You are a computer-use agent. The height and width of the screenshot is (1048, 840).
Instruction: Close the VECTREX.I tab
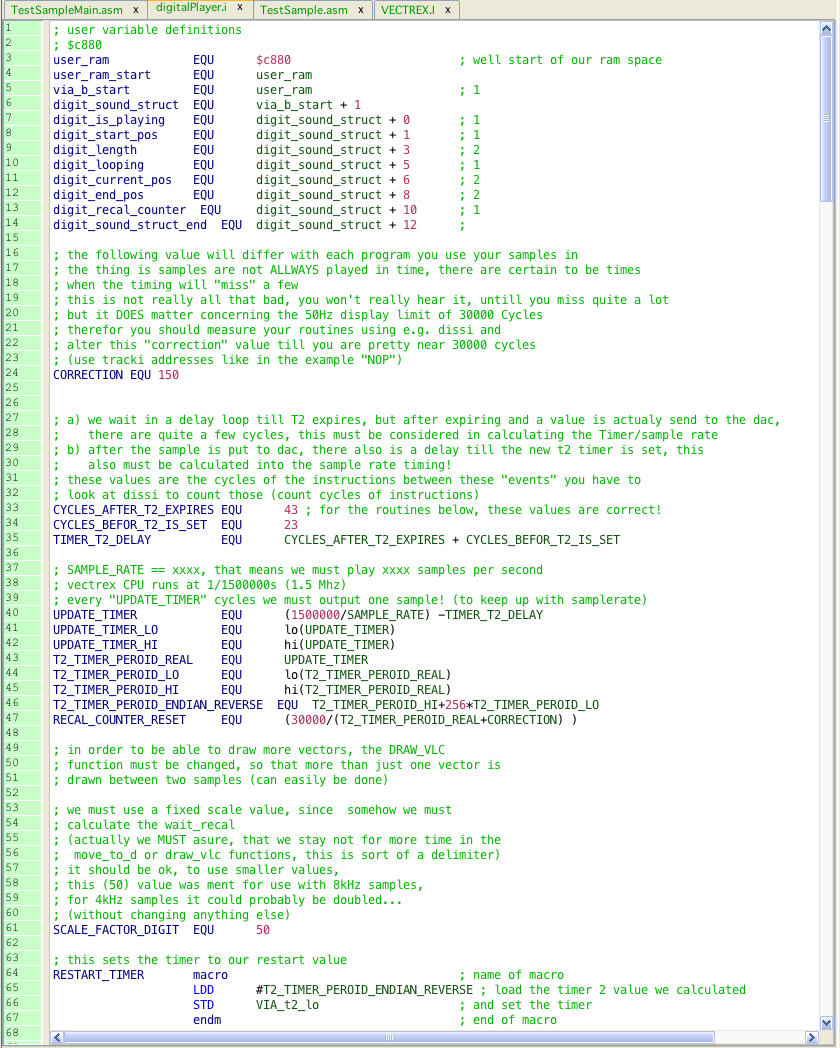click(x=447, y=10)
